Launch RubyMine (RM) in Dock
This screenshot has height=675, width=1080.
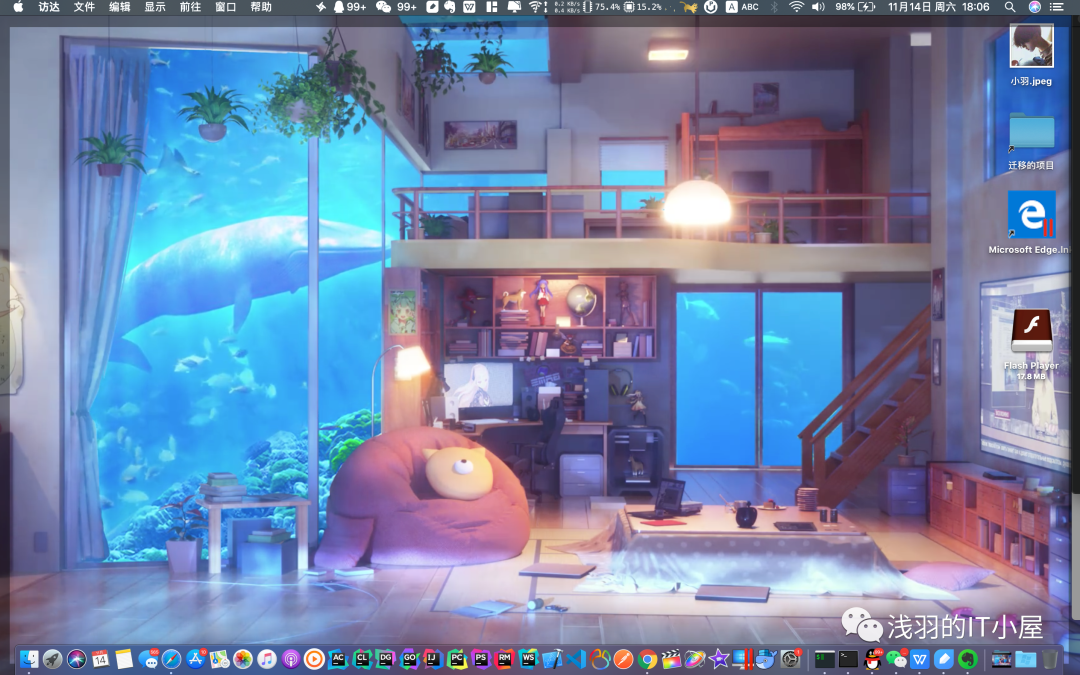pyautogui.click(x=505, y=659)
